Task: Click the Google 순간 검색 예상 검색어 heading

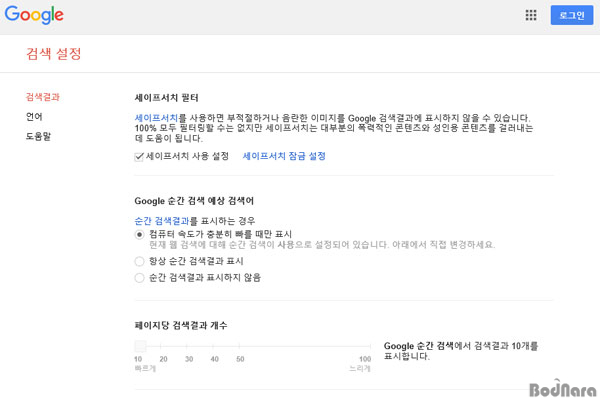Action: point(194,201)
